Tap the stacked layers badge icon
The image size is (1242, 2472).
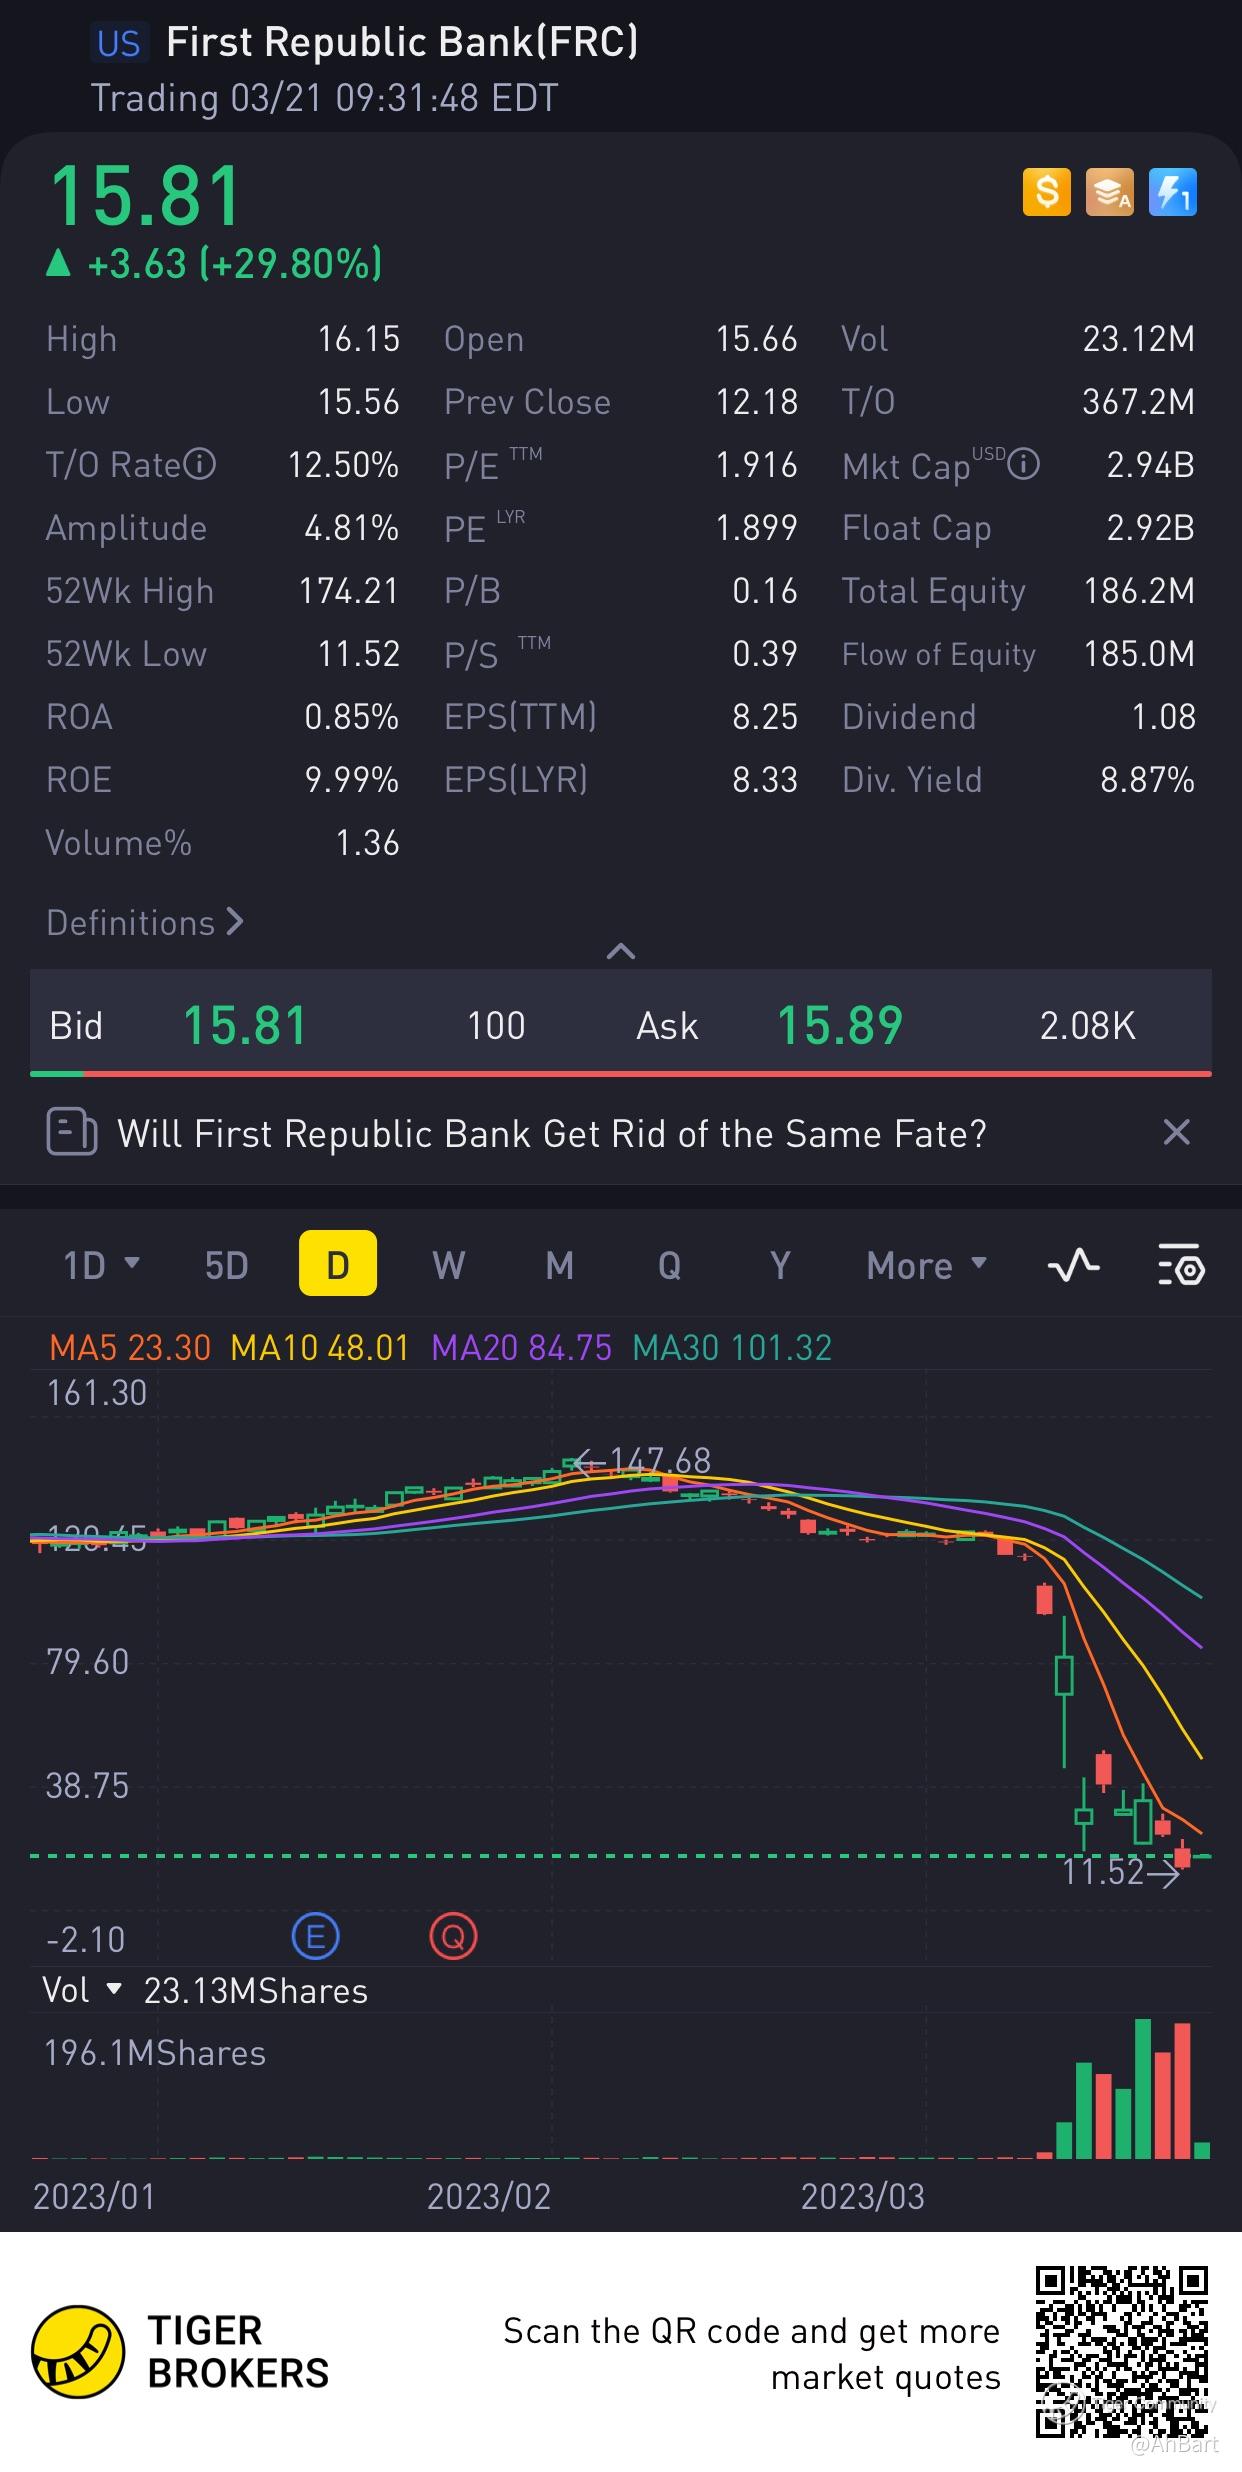[x=1109, y=192]
